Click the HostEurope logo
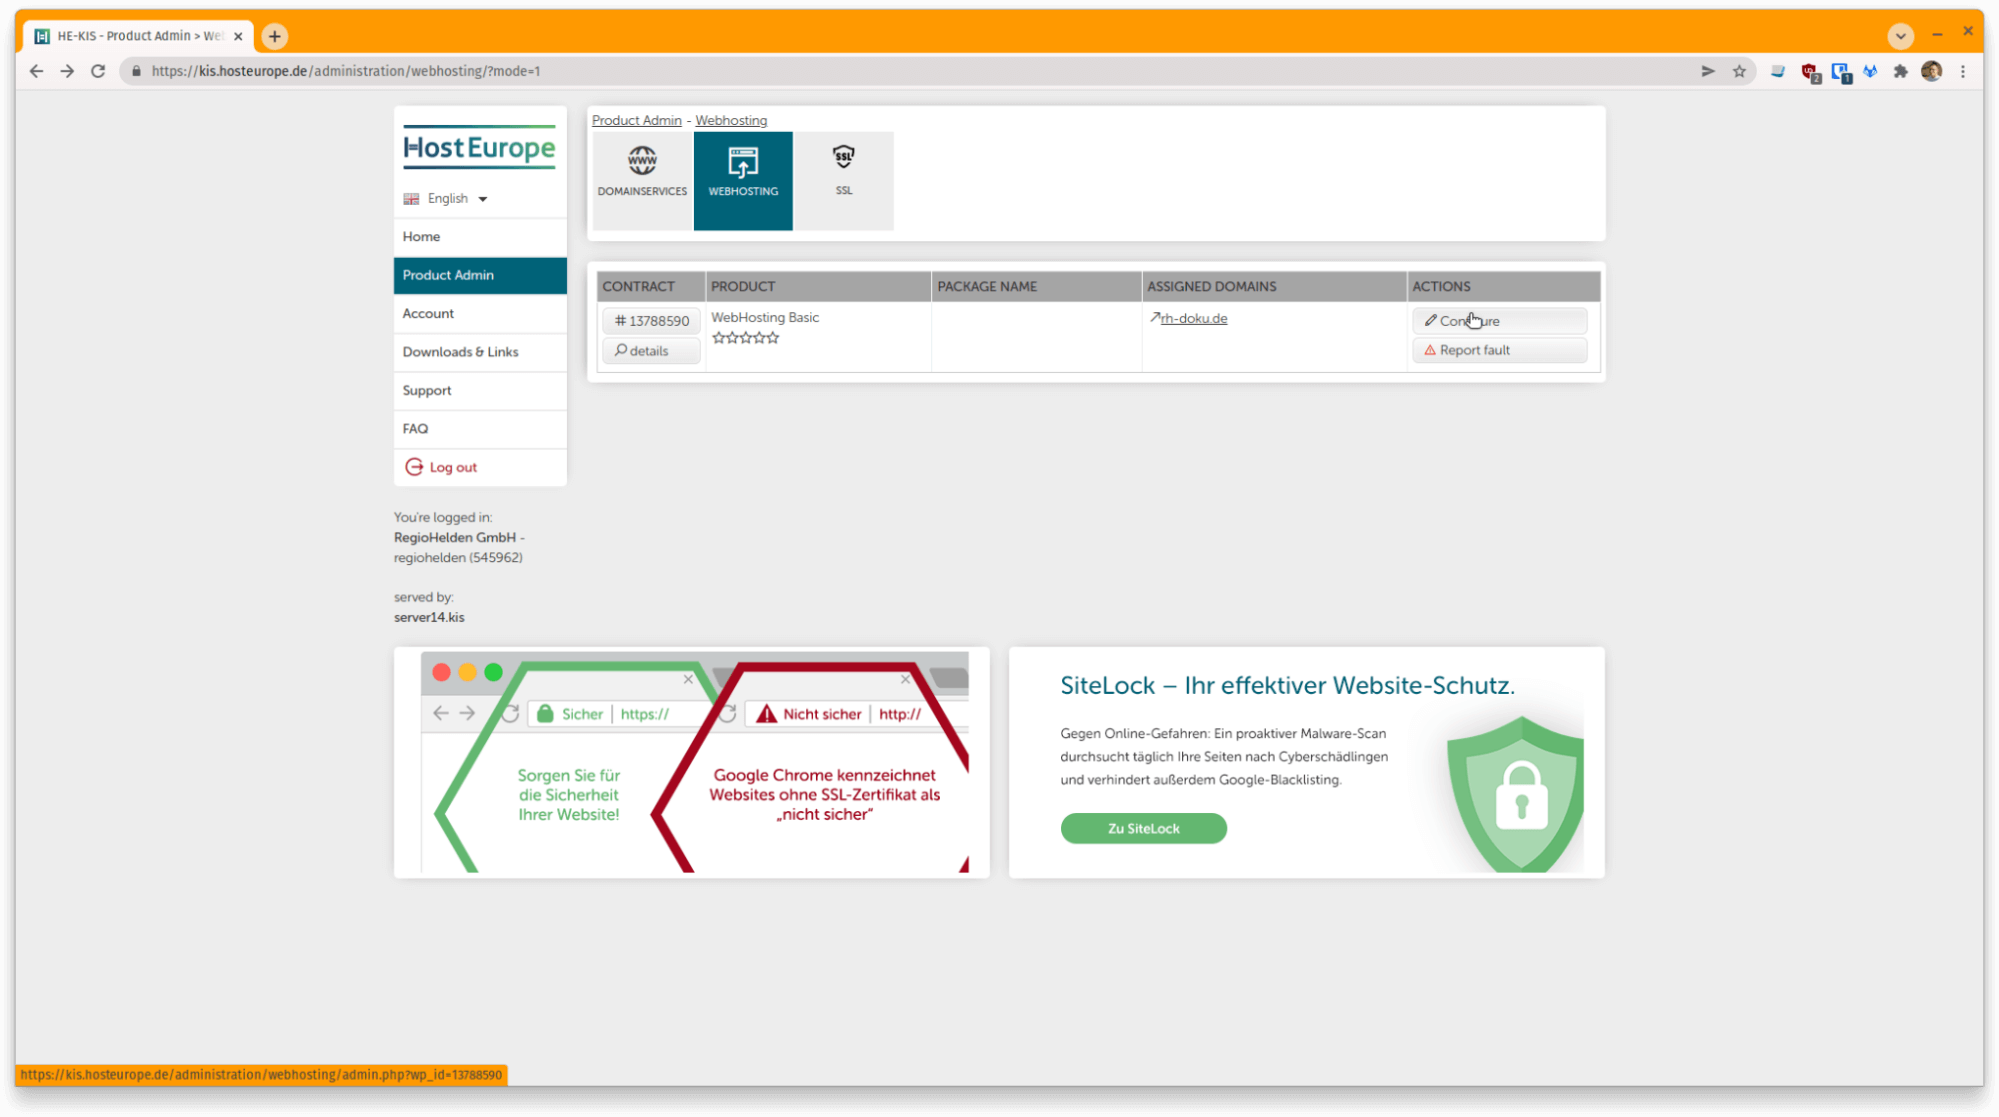1999x1117 pixels. [479, 147]
